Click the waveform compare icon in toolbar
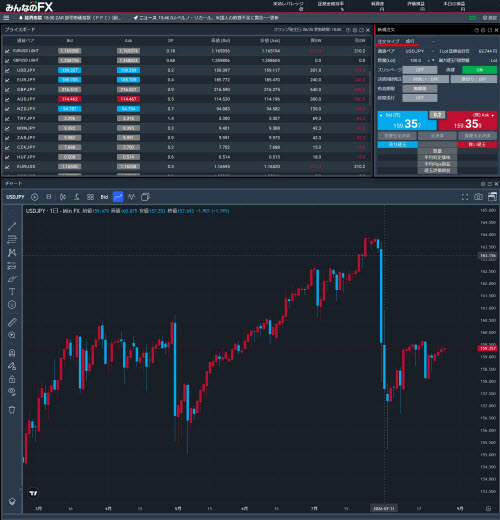The height and width of the screenshot is (520, 500). pos(132,197)
